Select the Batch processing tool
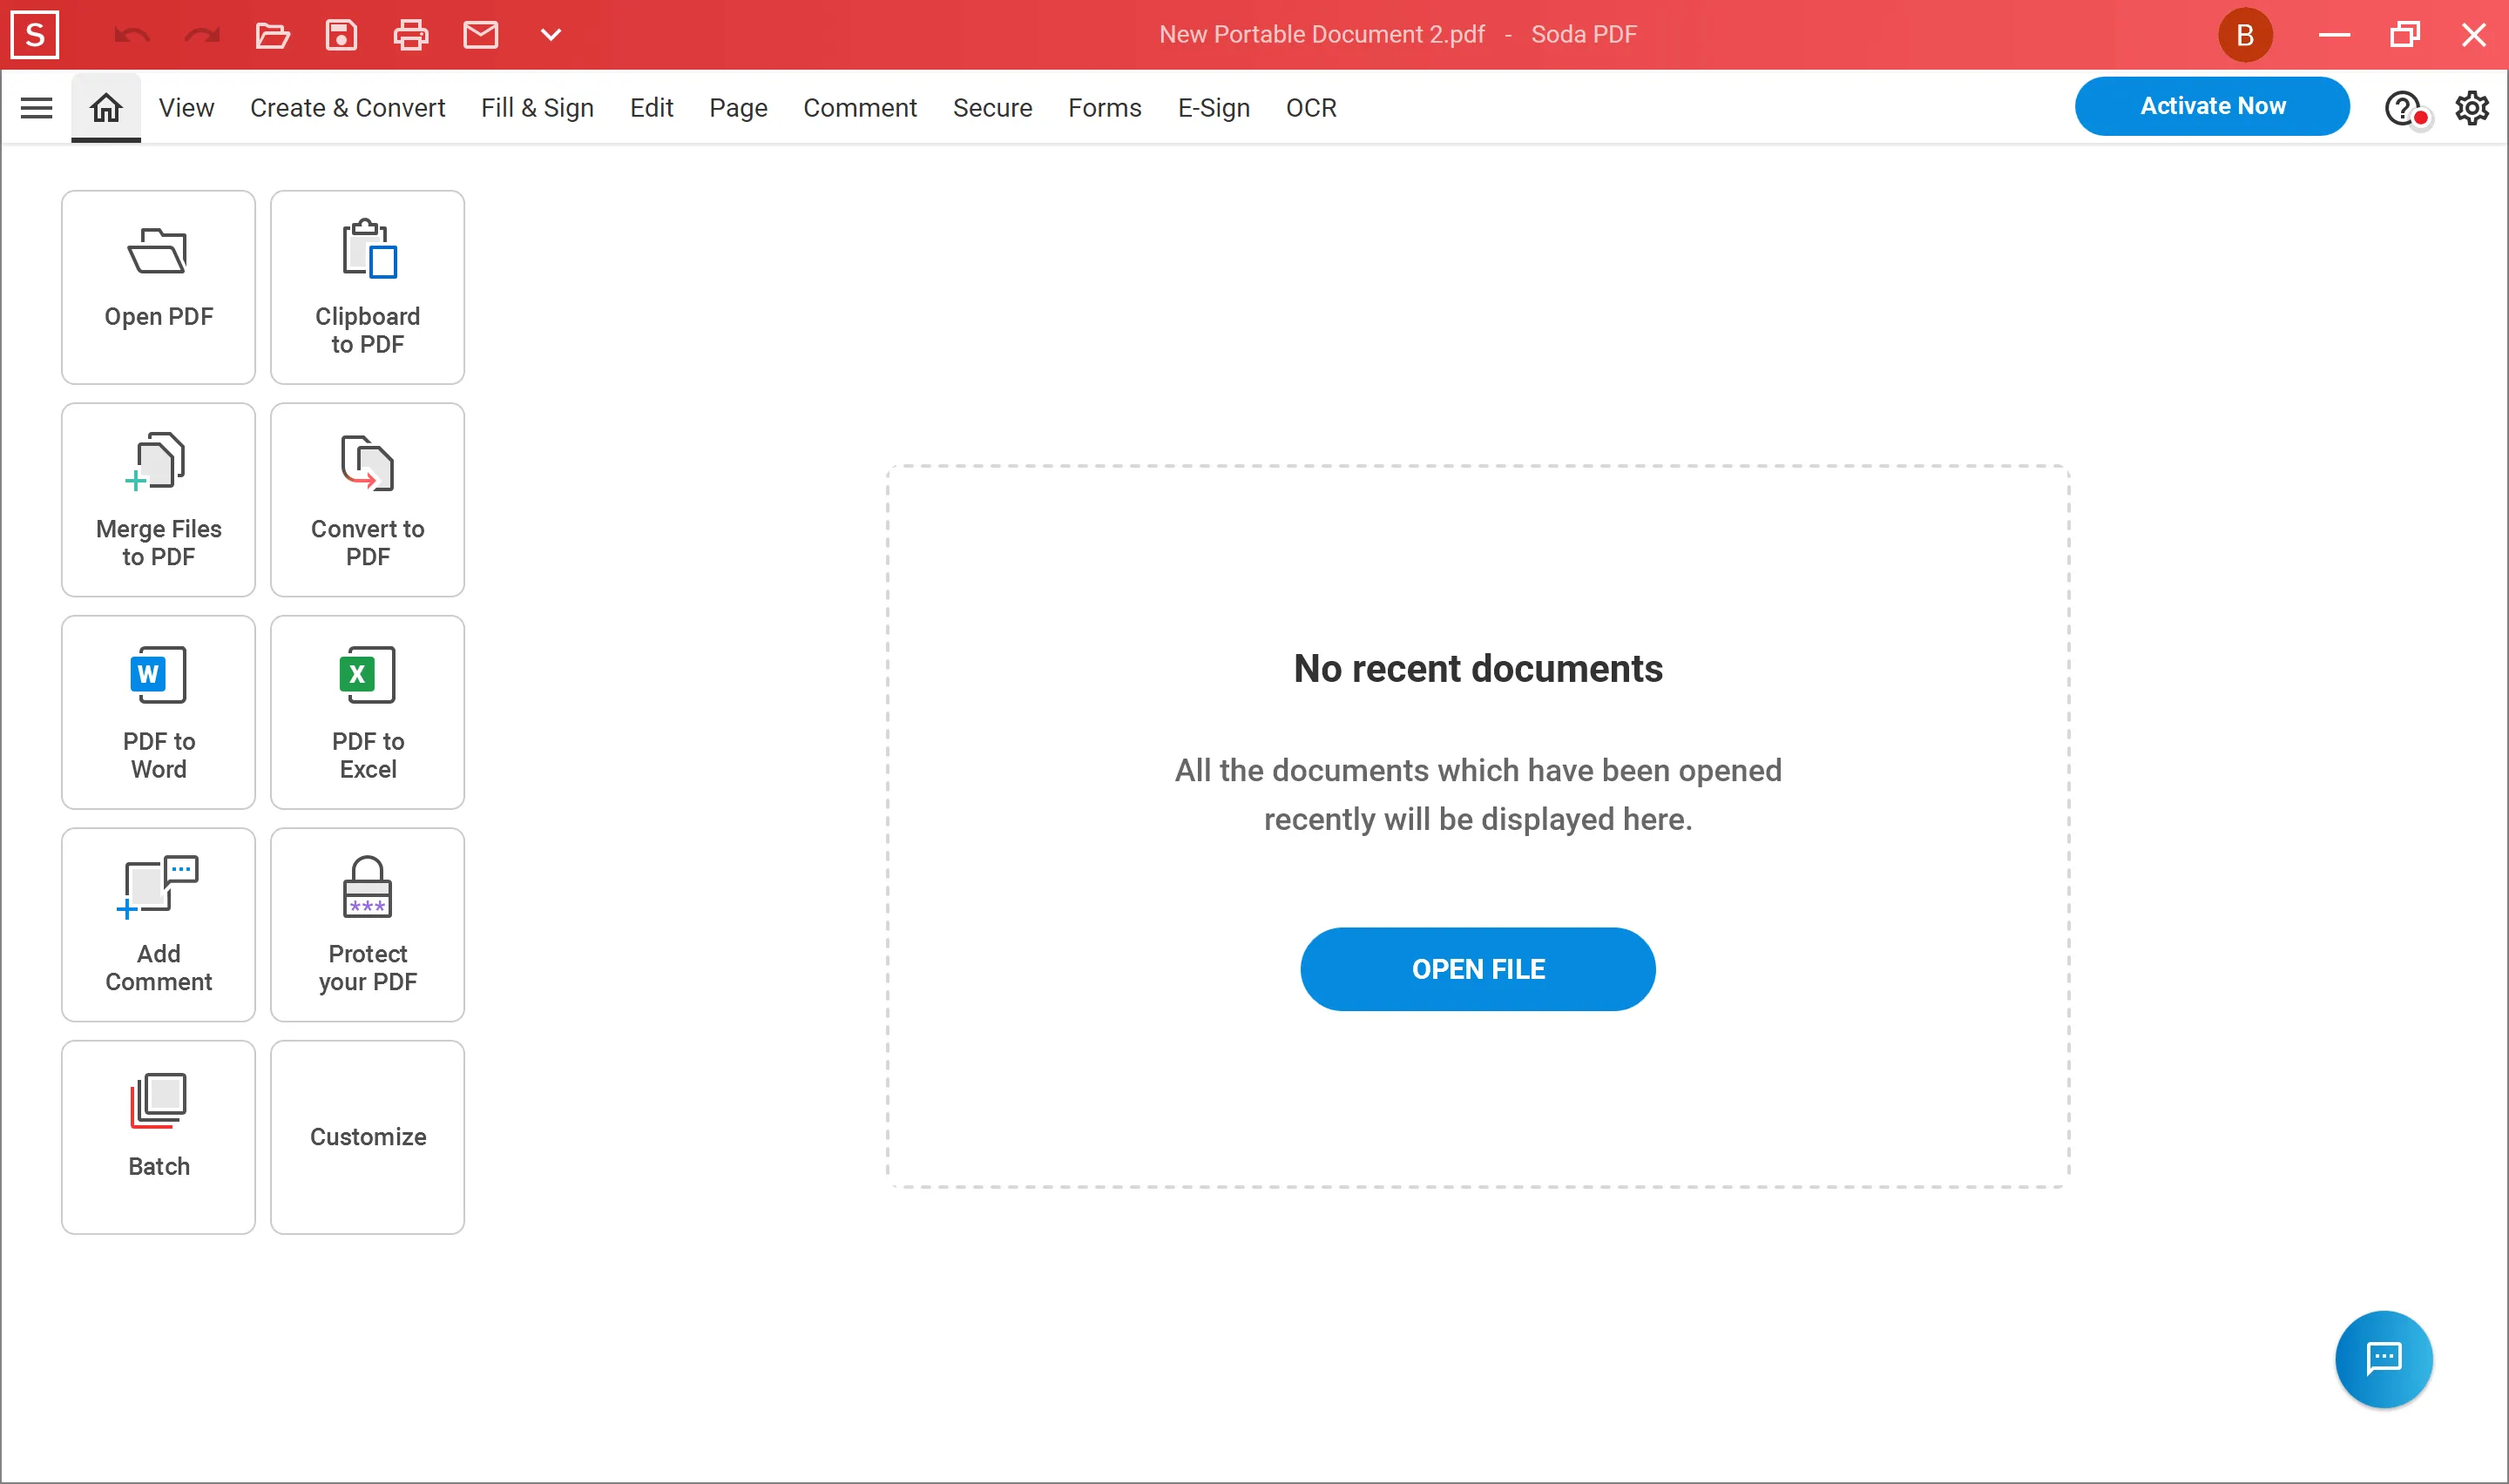 click(158, 1136)
